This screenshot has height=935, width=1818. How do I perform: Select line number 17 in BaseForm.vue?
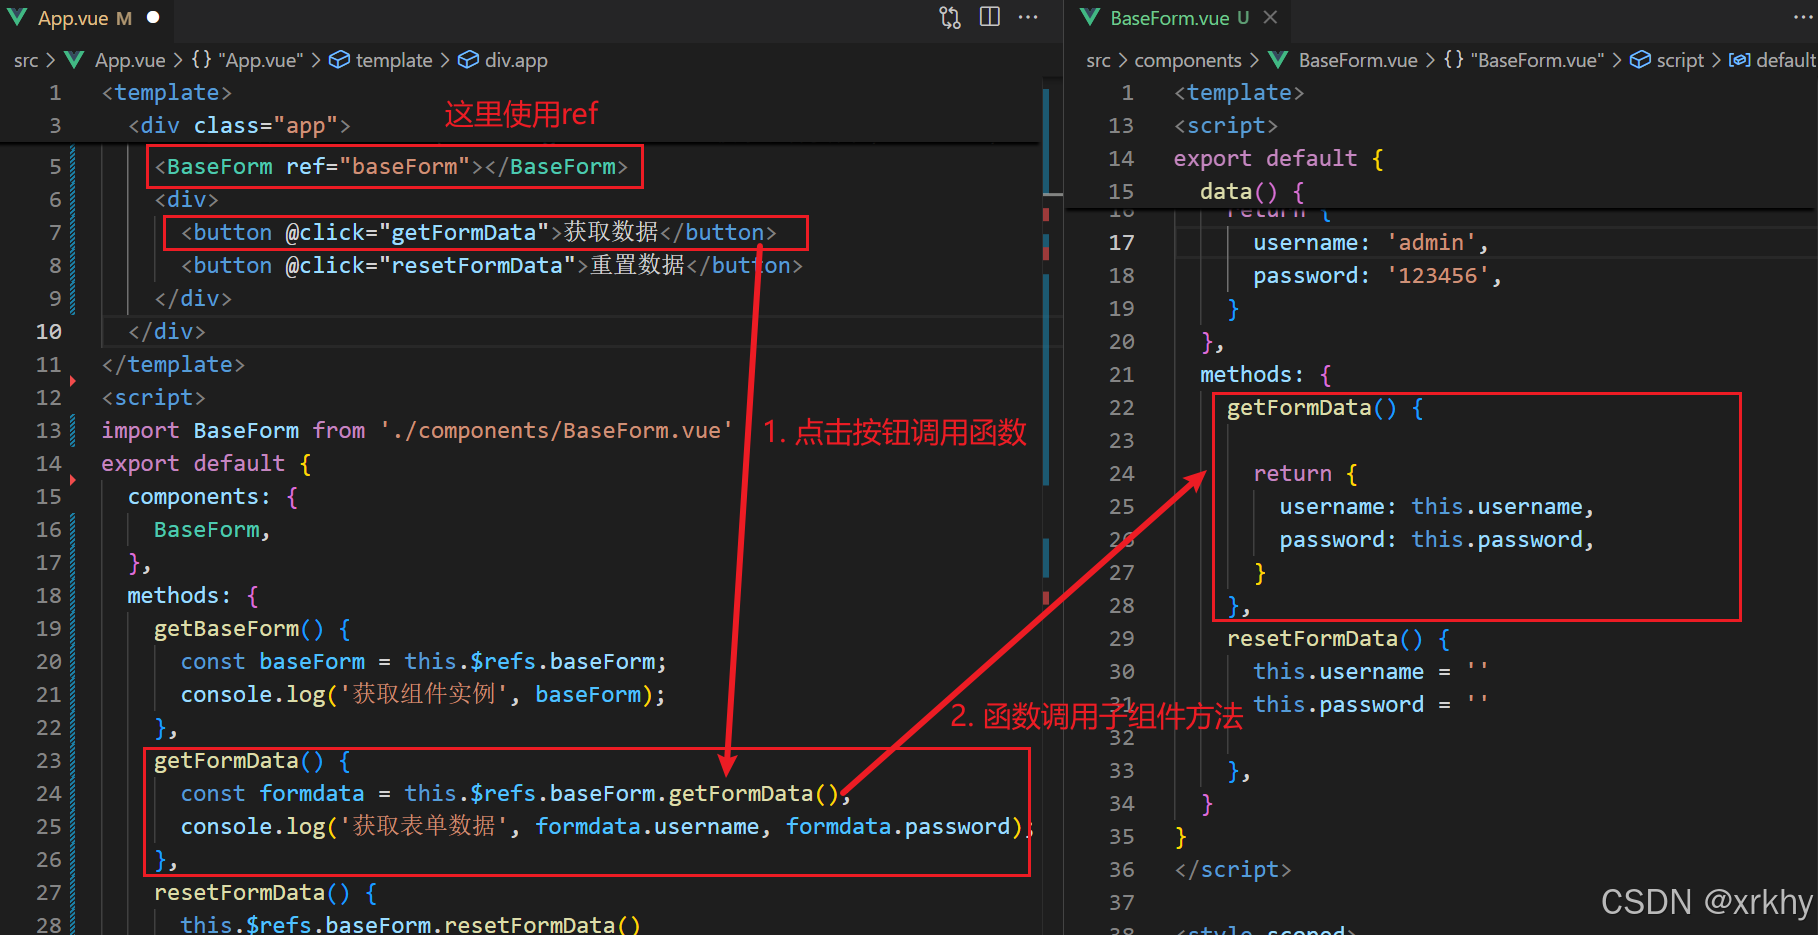(1121, 242)
